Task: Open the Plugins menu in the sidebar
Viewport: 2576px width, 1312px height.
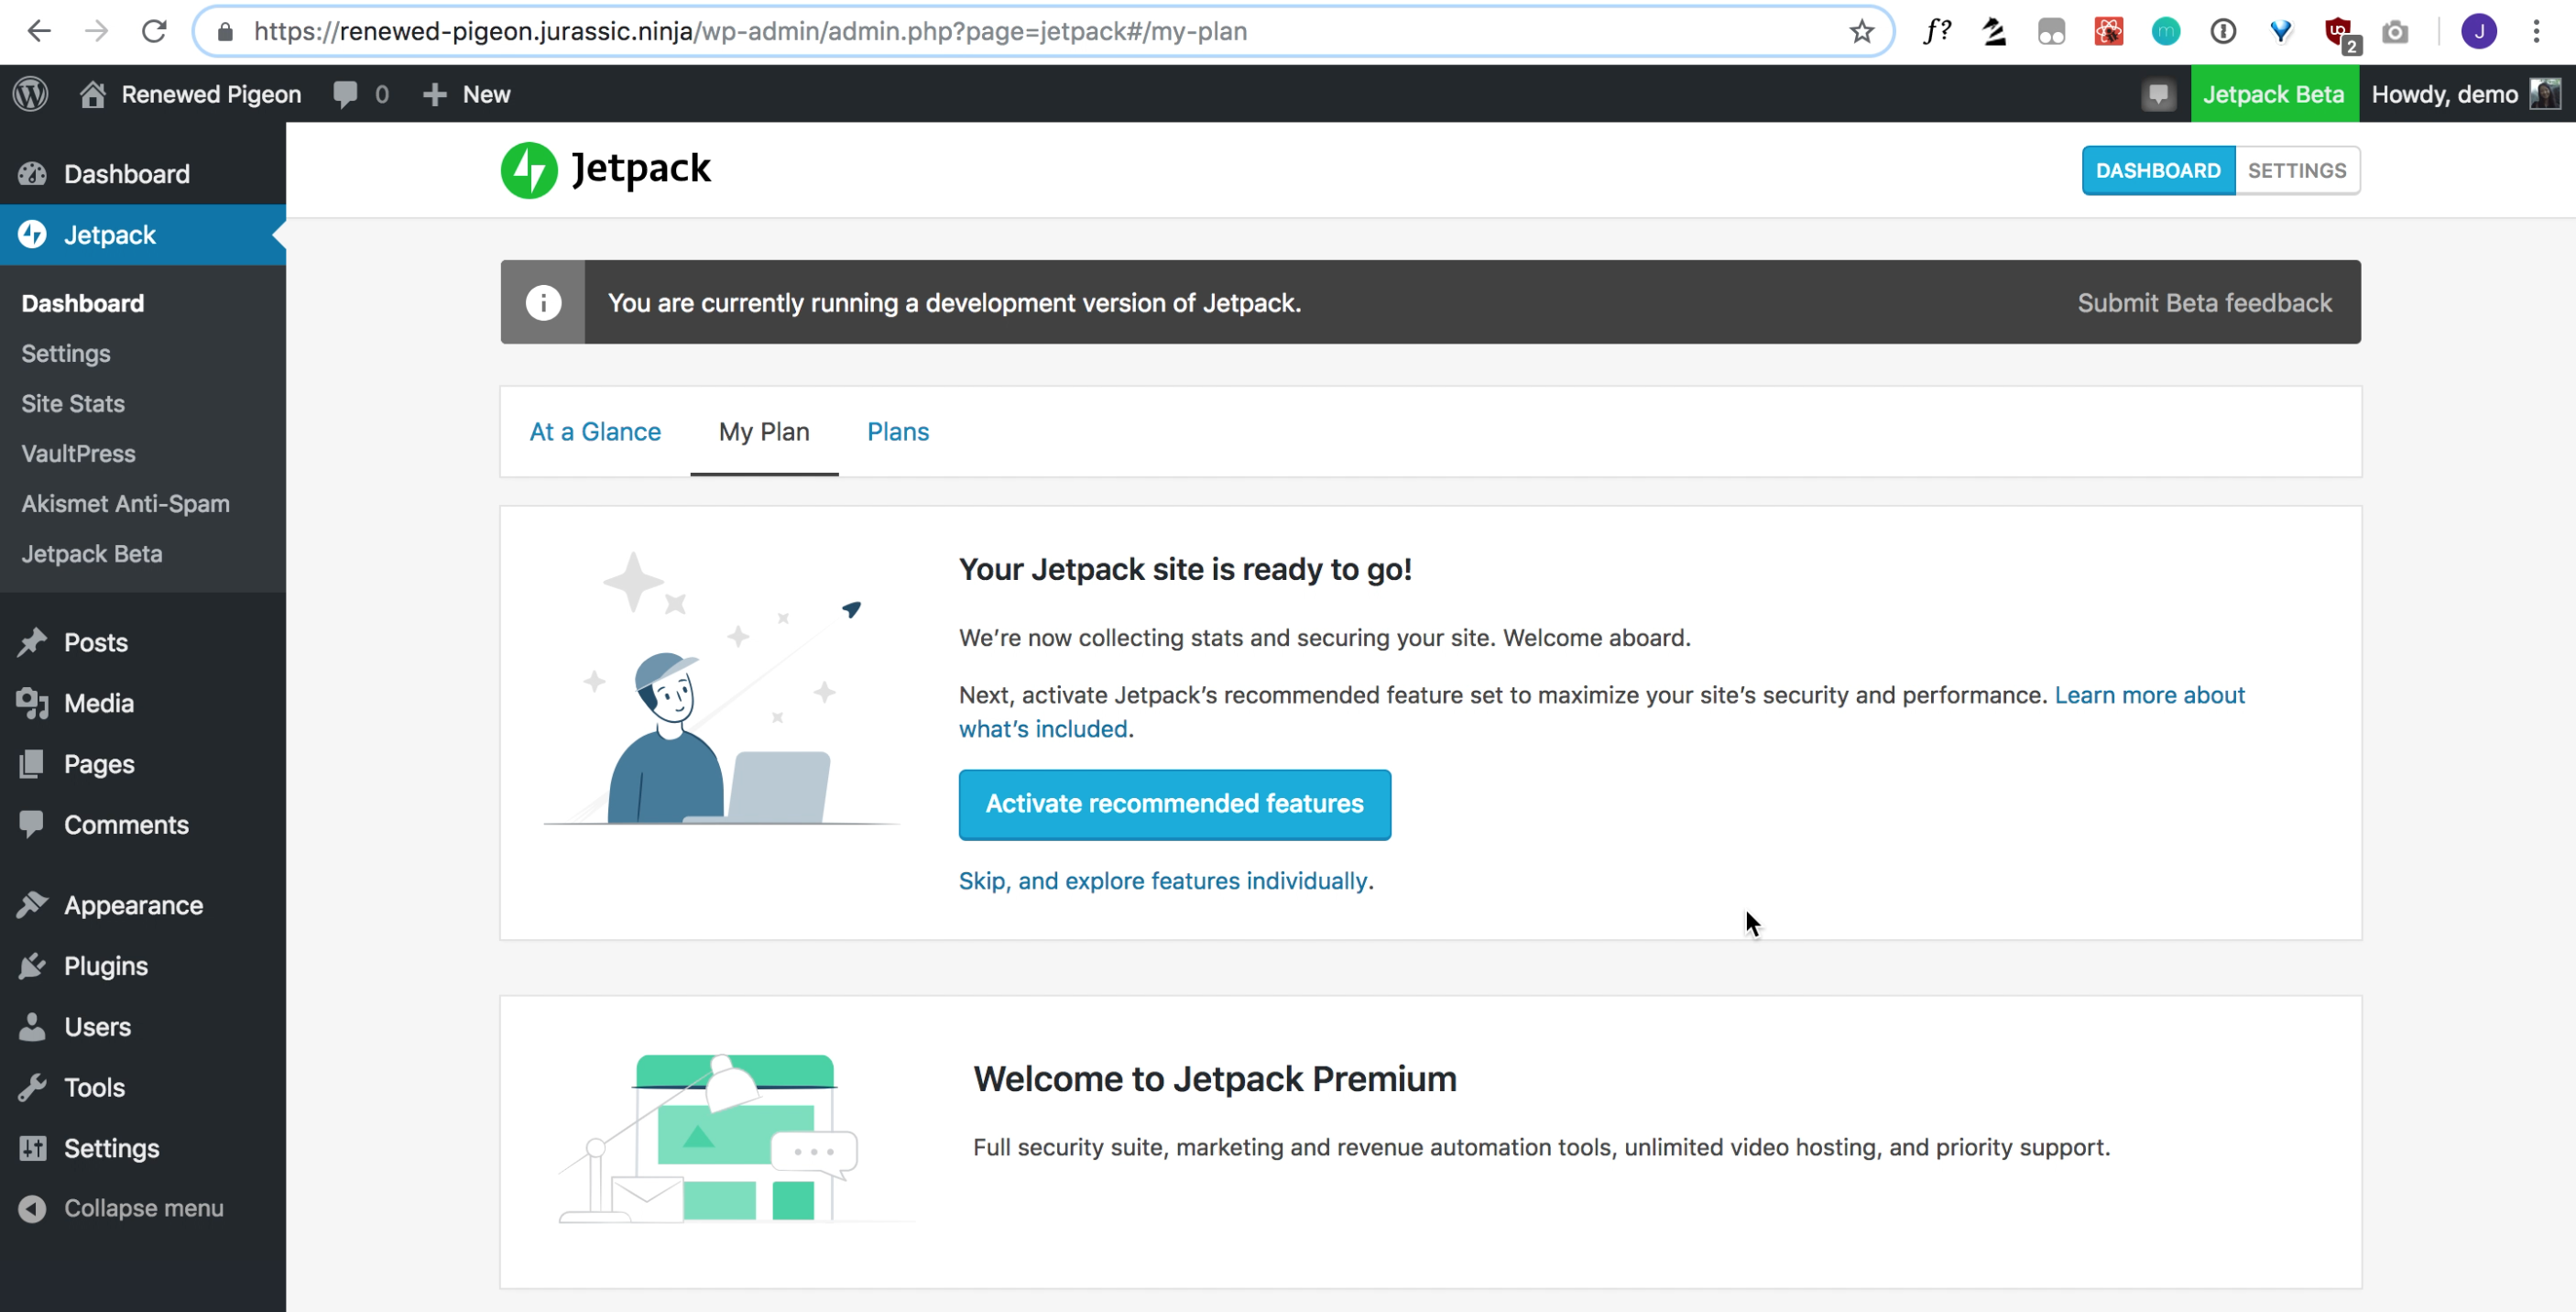Action: tap(105, 965)
